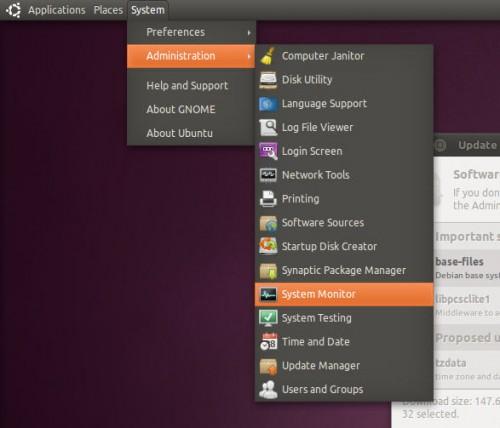Open the Preferences submenu

pyautogui.click(x=191, y=32)
